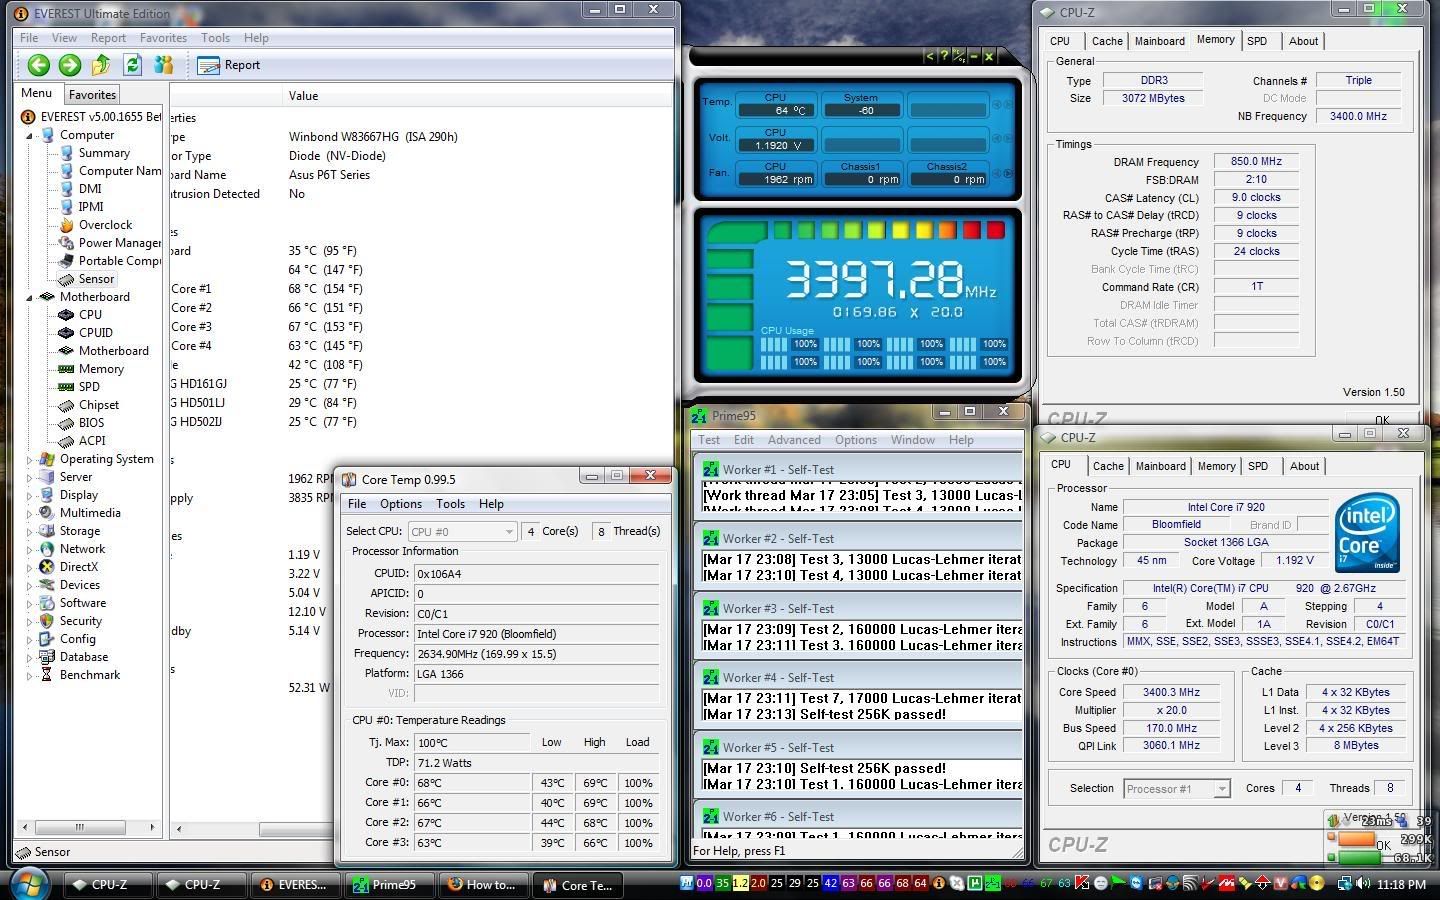Collapse the Motherboard node in EVEREST tree

click(x=30, y=297)
